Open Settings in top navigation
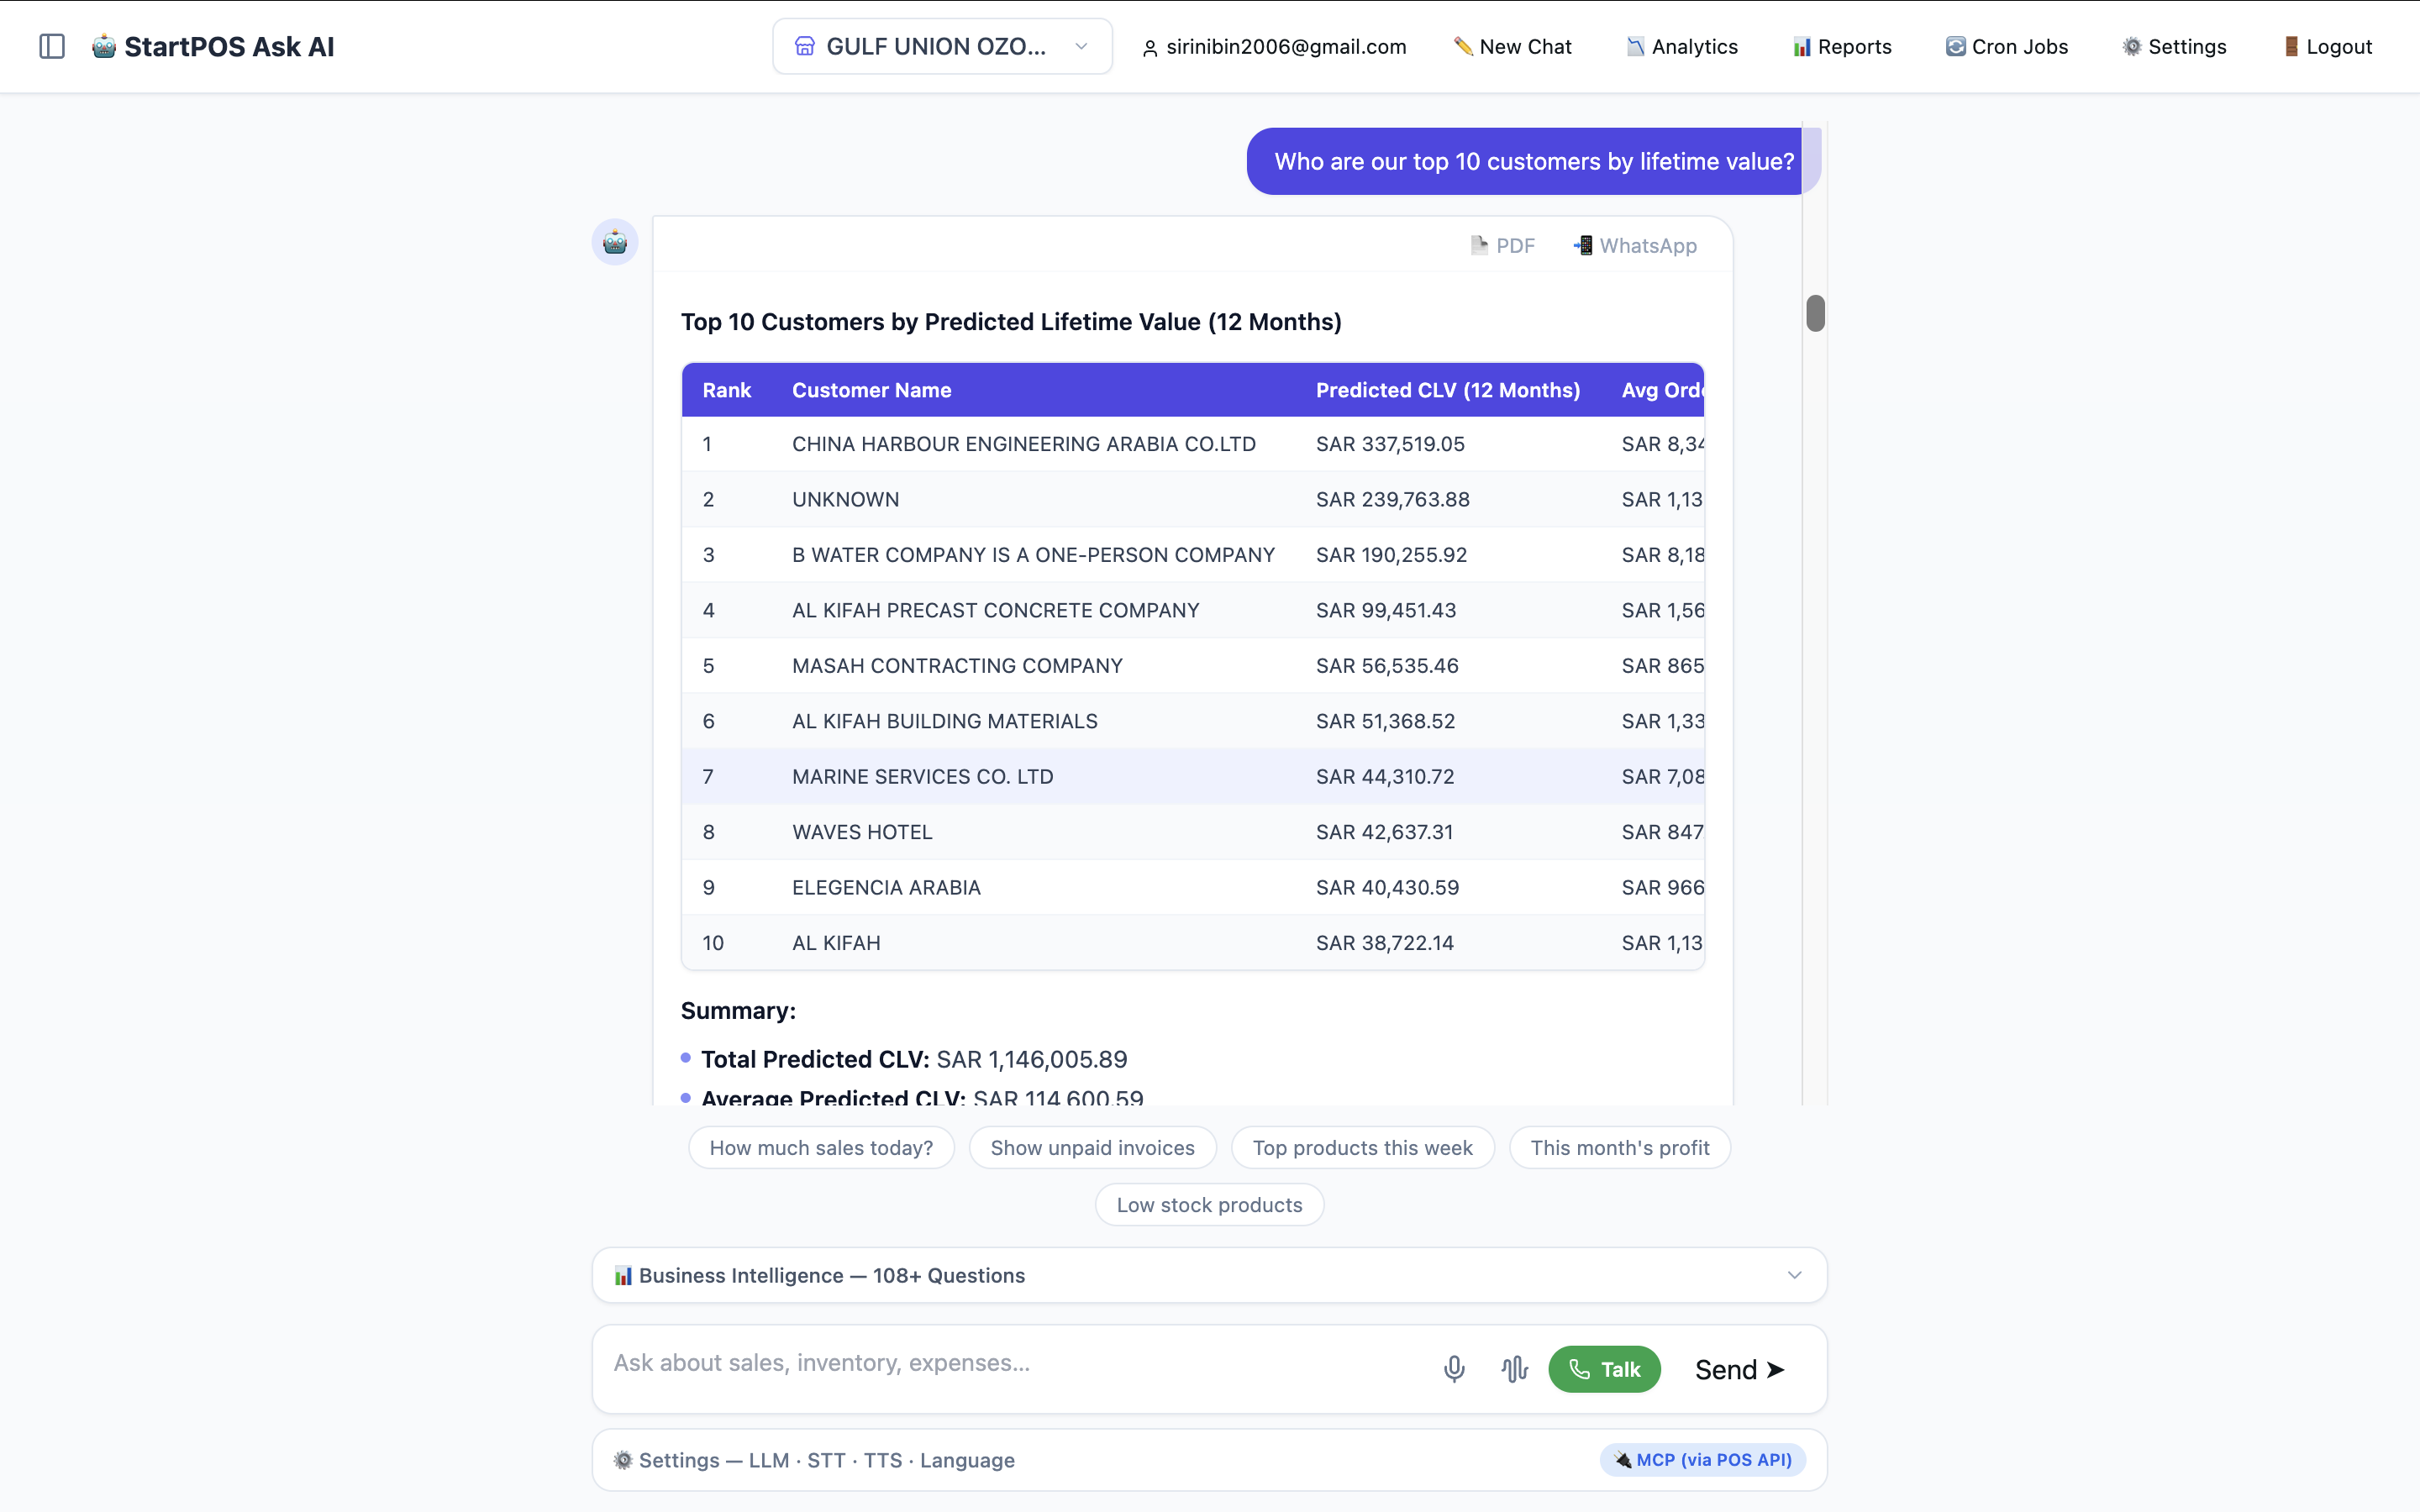2420x1512 pixels. pos(2174,46)
